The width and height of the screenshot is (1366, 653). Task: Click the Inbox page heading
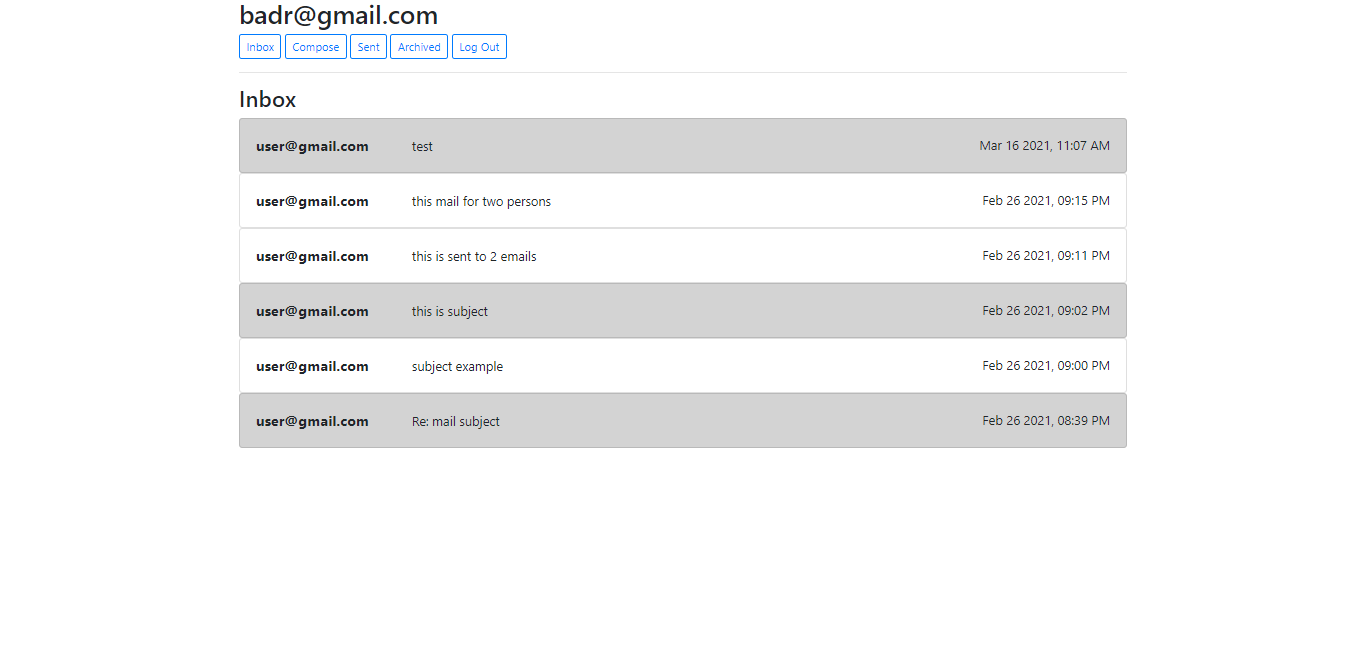[266, 99]
